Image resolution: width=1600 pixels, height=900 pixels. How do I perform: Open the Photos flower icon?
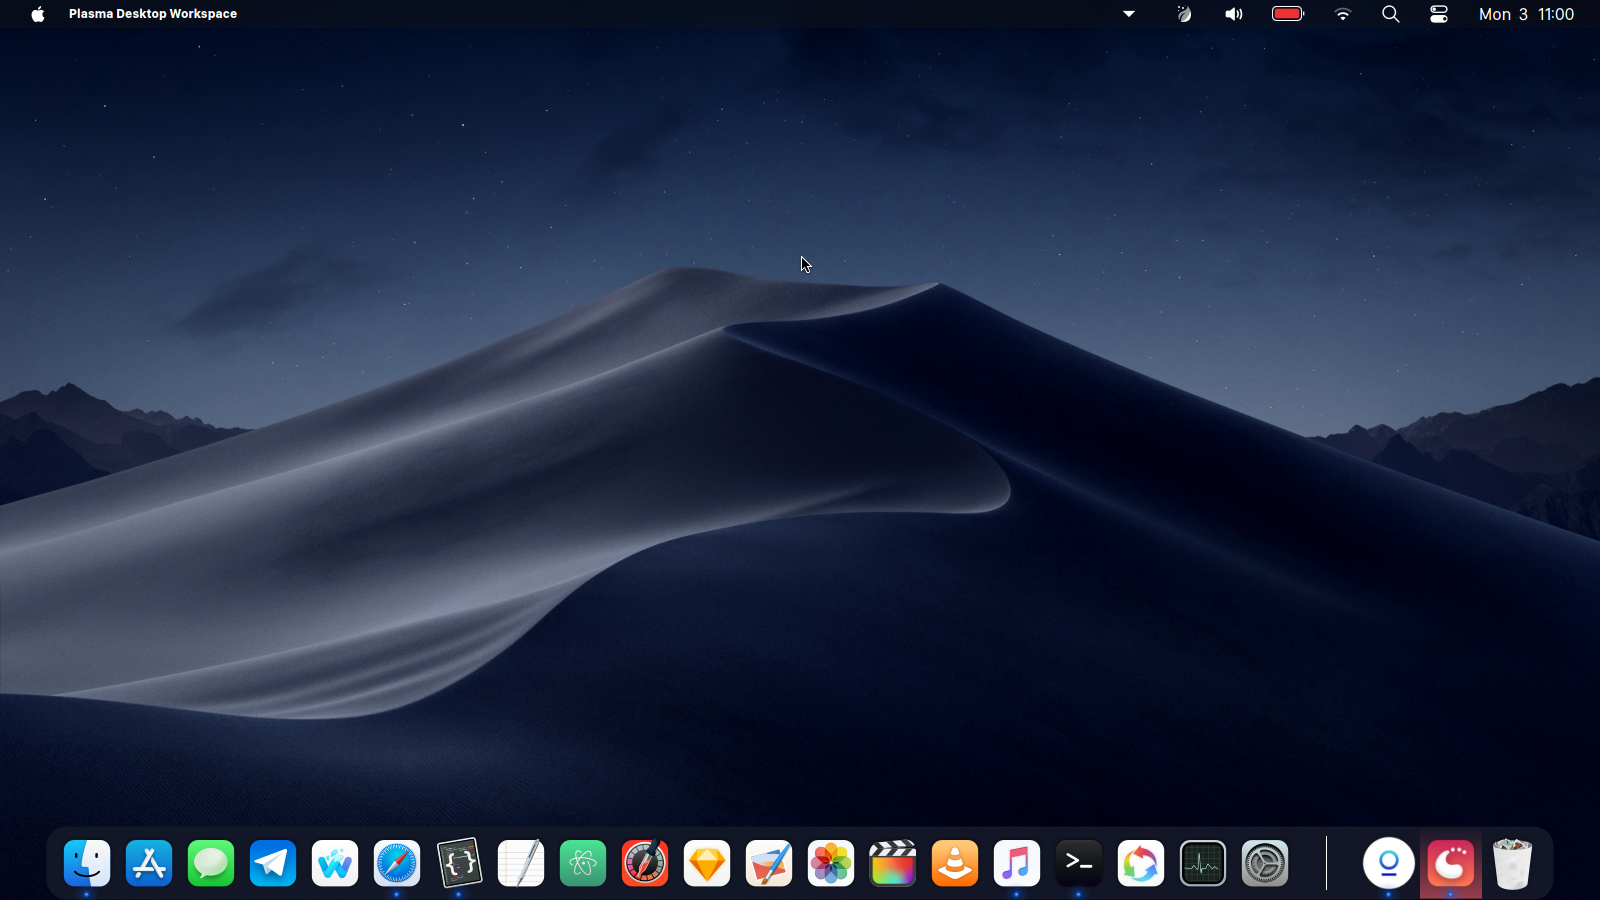click(831, 863)
